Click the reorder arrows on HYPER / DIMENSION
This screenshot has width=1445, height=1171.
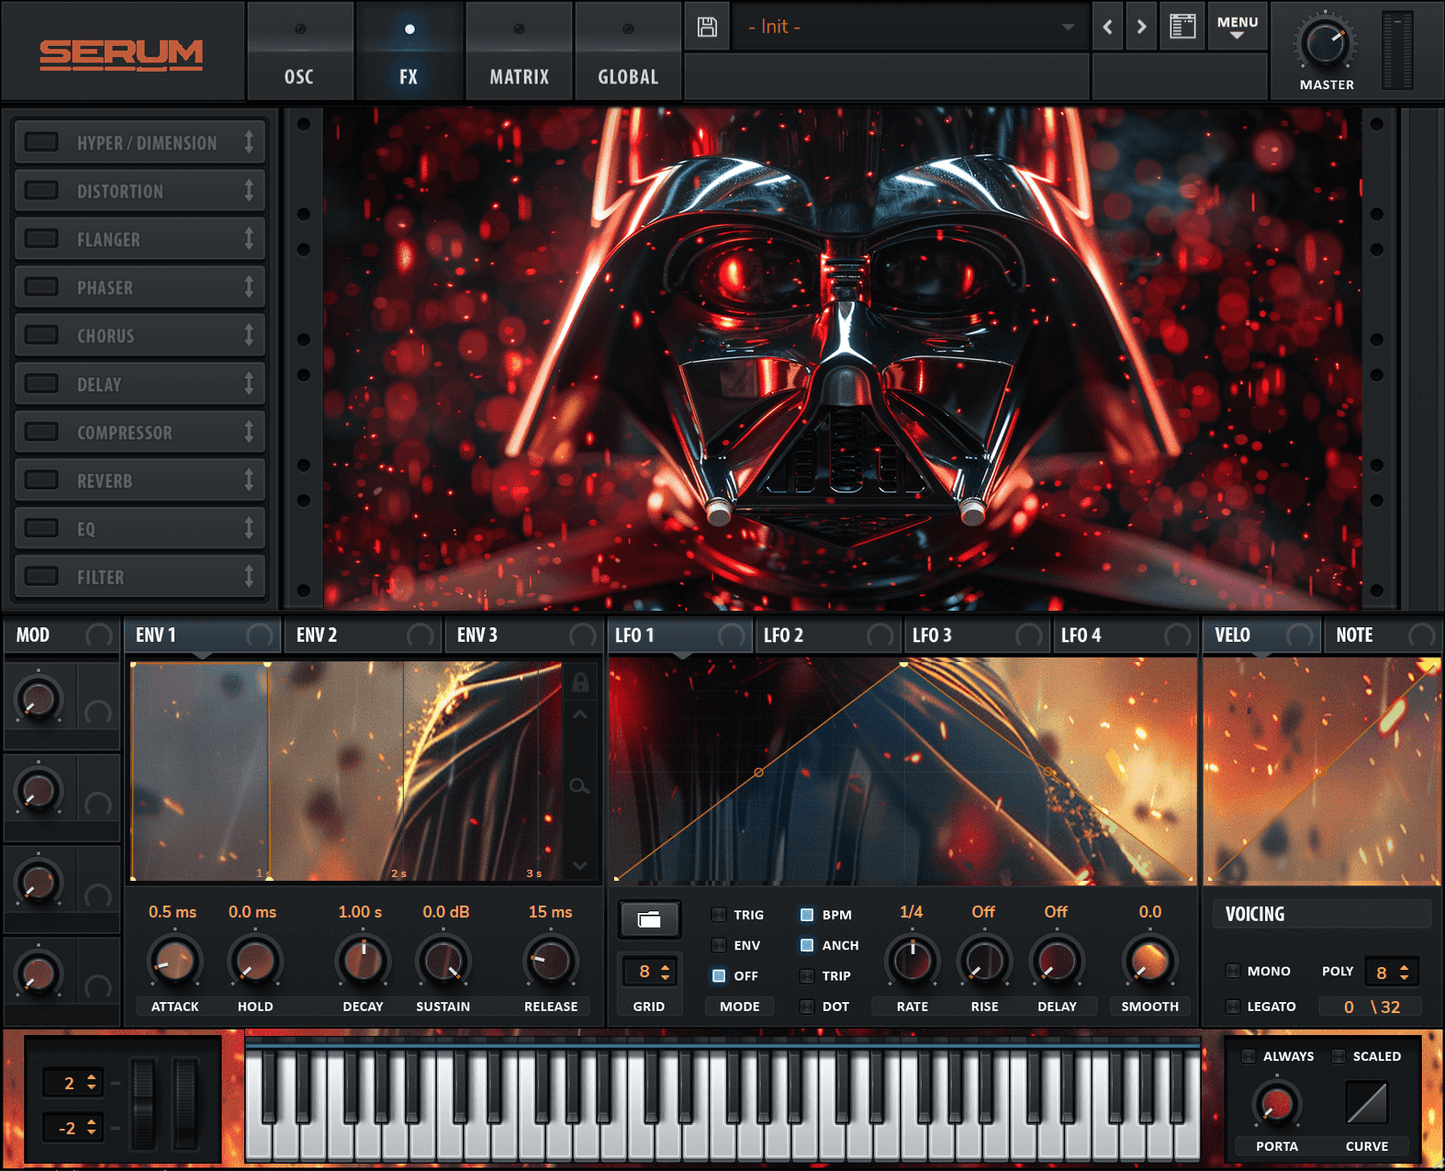point(249,142)
